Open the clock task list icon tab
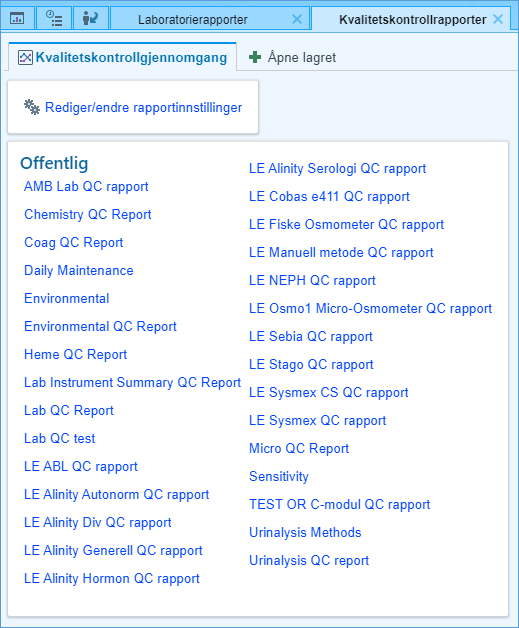 coord(54,18)
